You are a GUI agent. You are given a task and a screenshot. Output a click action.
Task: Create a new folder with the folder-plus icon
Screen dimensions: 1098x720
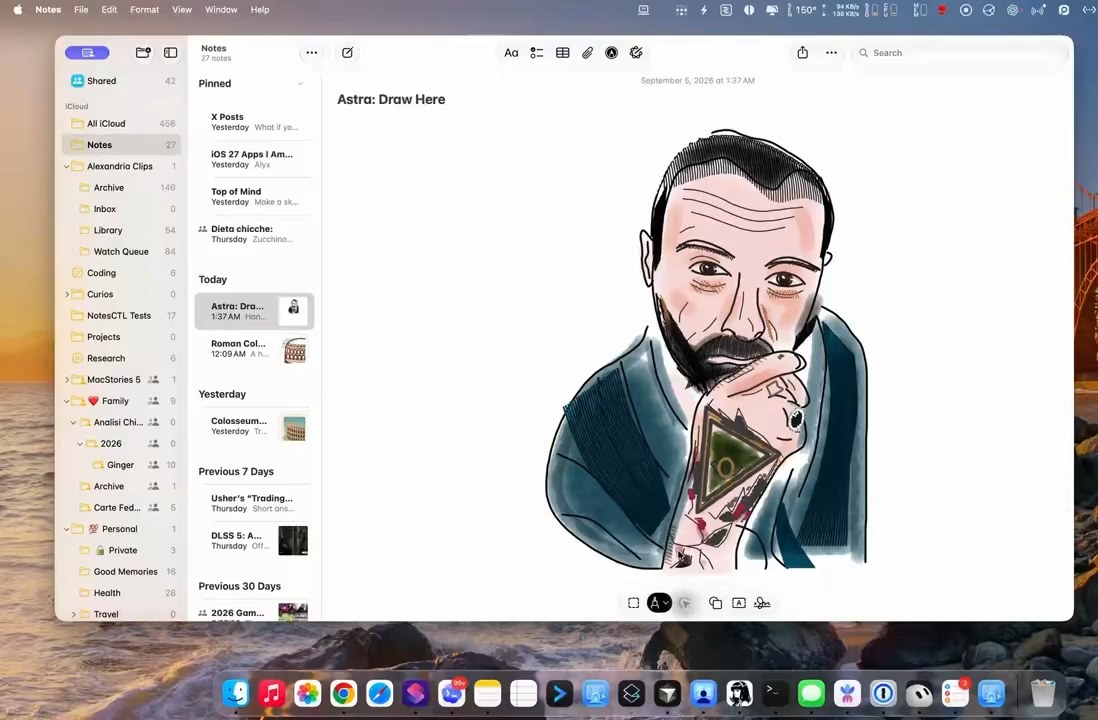pyautogui.click(x=143, y=53)
